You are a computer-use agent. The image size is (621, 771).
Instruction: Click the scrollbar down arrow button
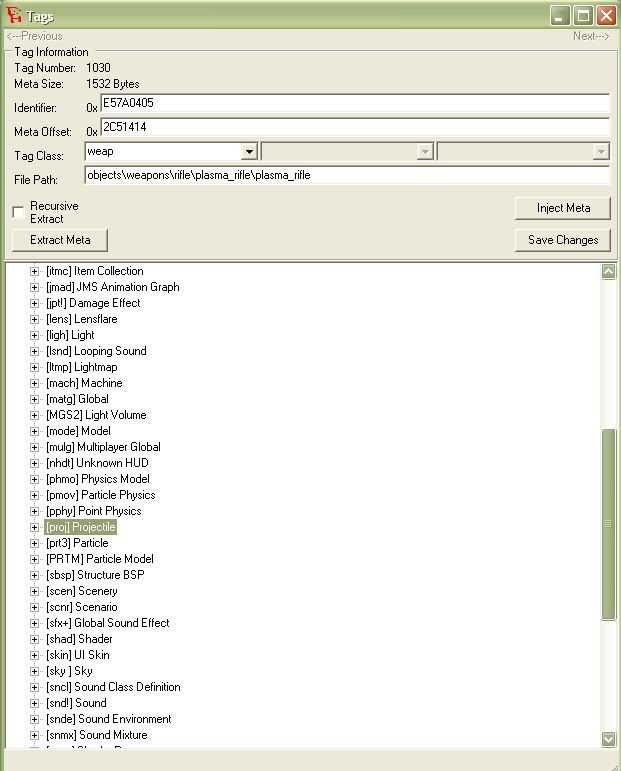pos(608,739)
